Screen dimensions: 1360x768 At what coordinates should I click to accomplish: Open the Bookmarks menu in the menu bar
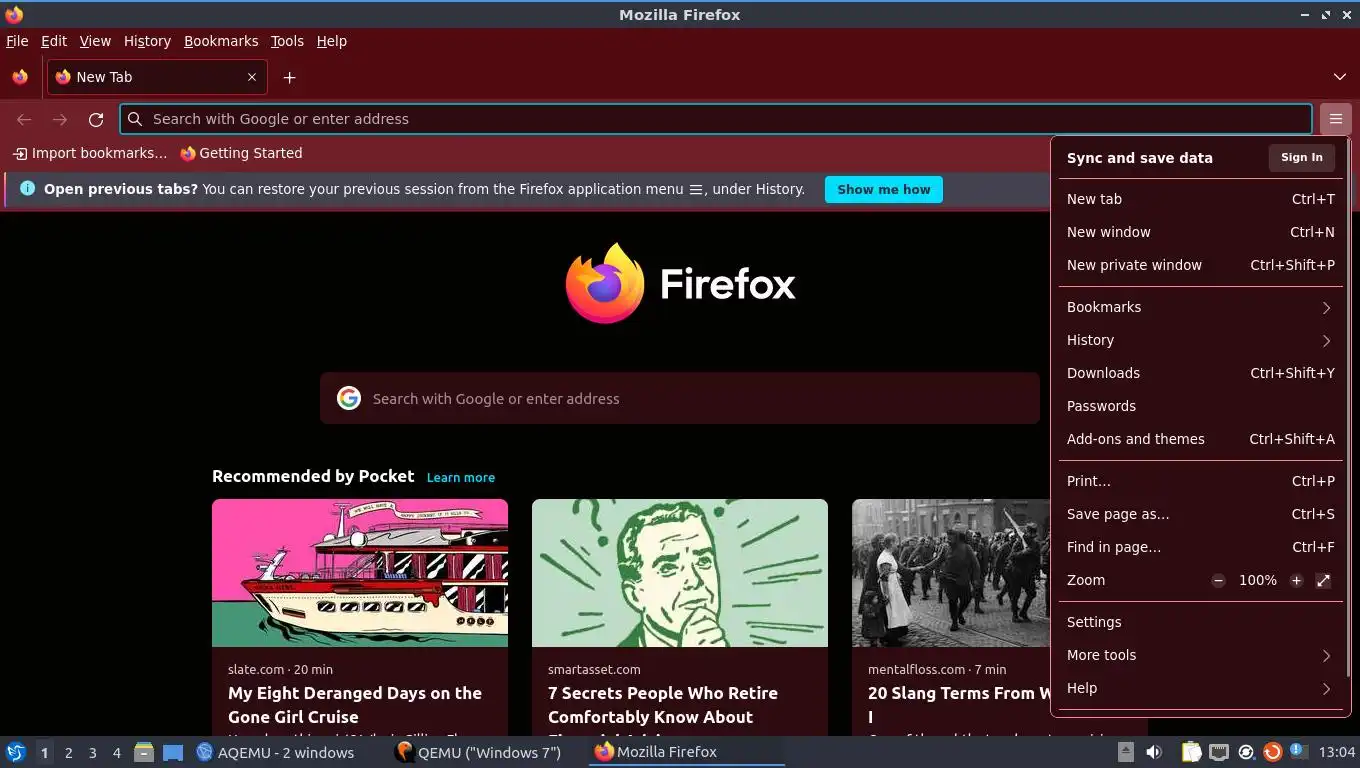coord(221,41)
